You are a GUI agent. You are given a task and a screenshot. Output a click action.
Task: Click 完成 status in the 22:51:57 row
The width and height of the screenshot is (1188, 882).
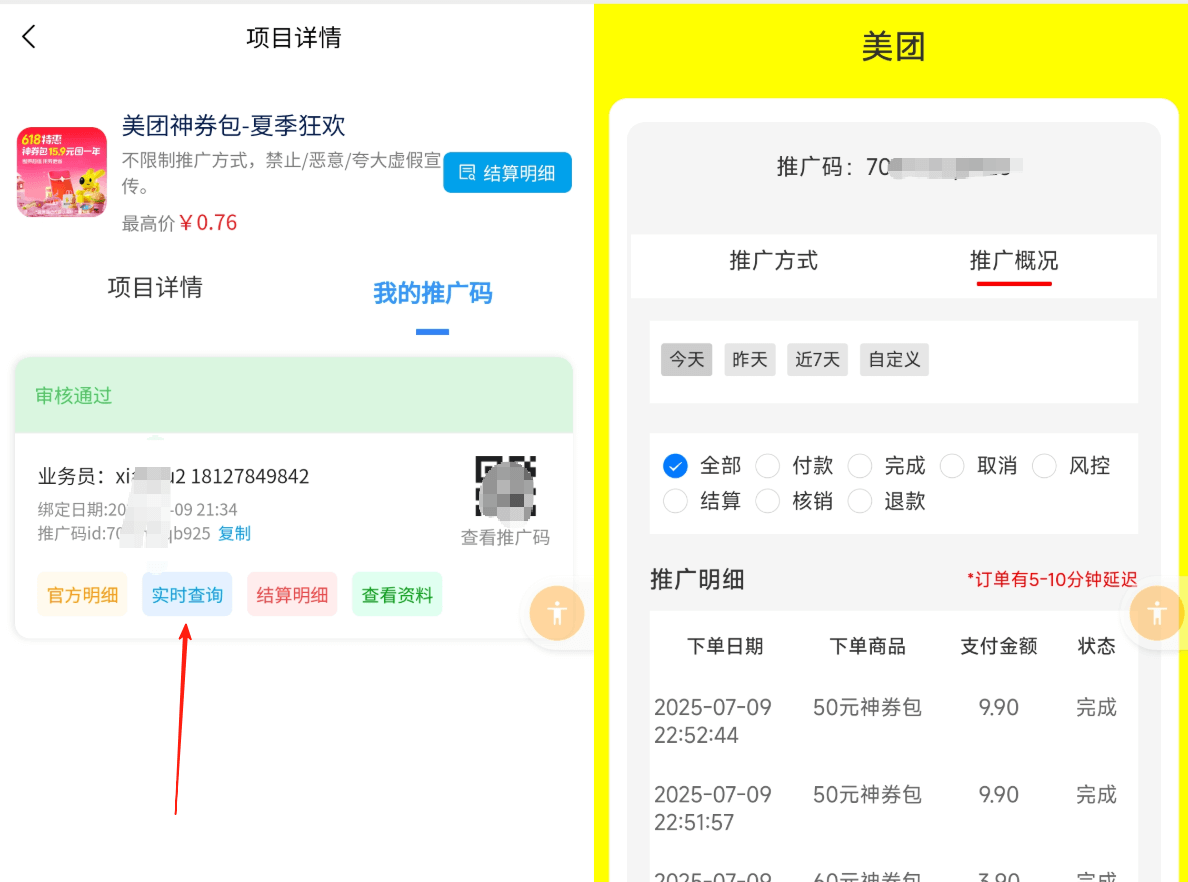[x=1096, y=794]
